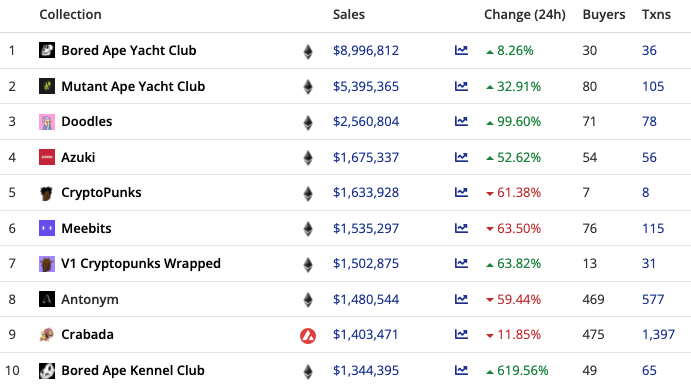691x387 pixels.
Task: Click Avalanche icon in Crabada row
Action: 308,336
